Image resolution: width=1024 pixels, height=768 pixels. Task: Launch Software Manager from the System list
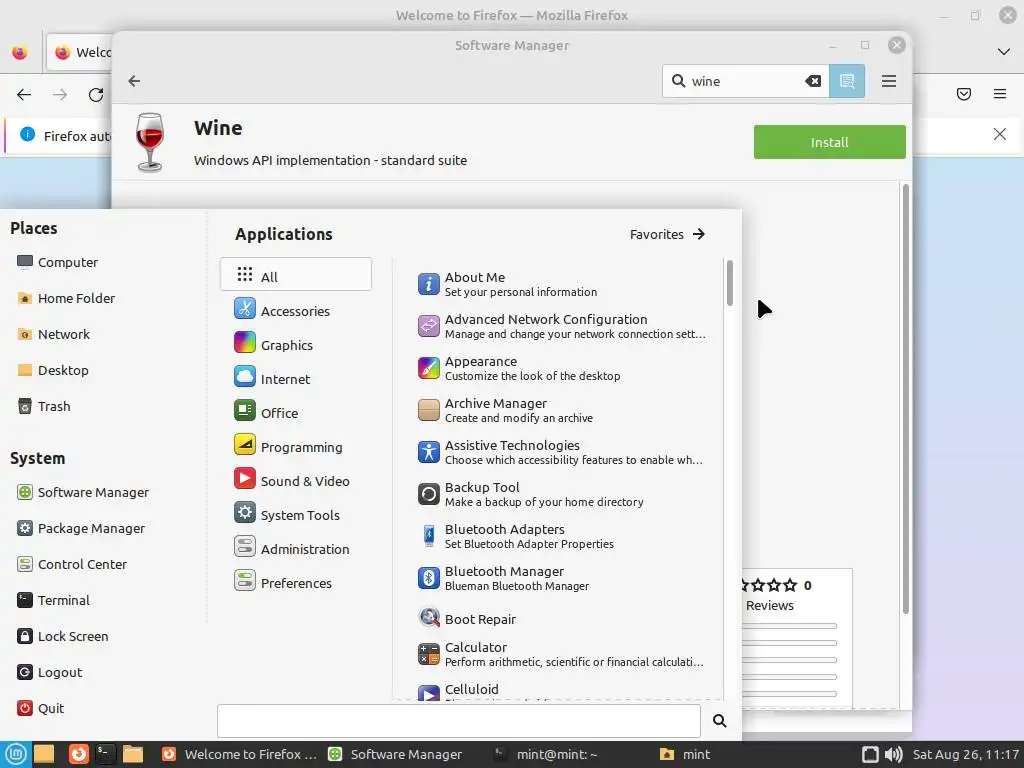(x=83, y=492)
